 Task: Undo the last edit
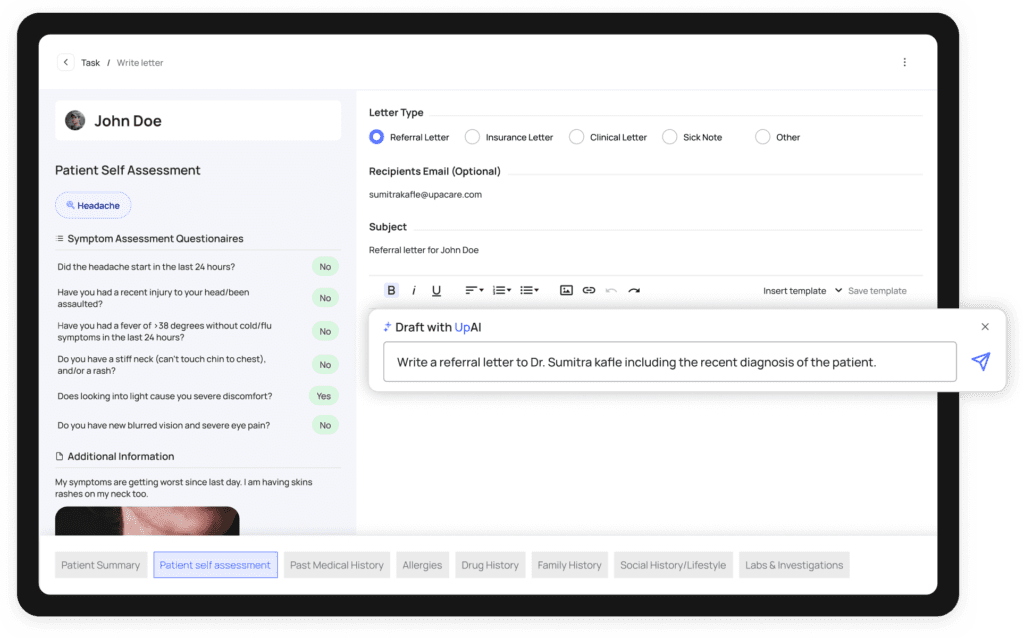tap(611, 291)
